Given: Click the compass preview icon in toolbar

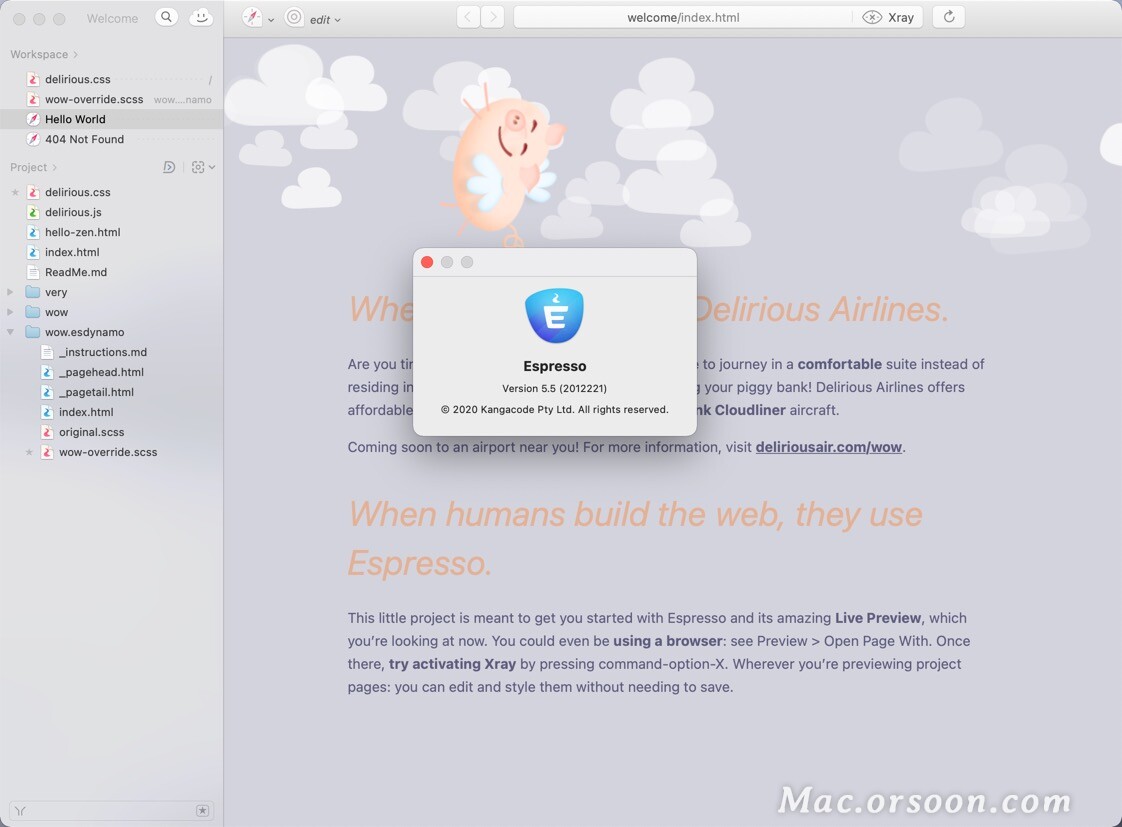Looking at the screenshot, I should coord(252,17).
